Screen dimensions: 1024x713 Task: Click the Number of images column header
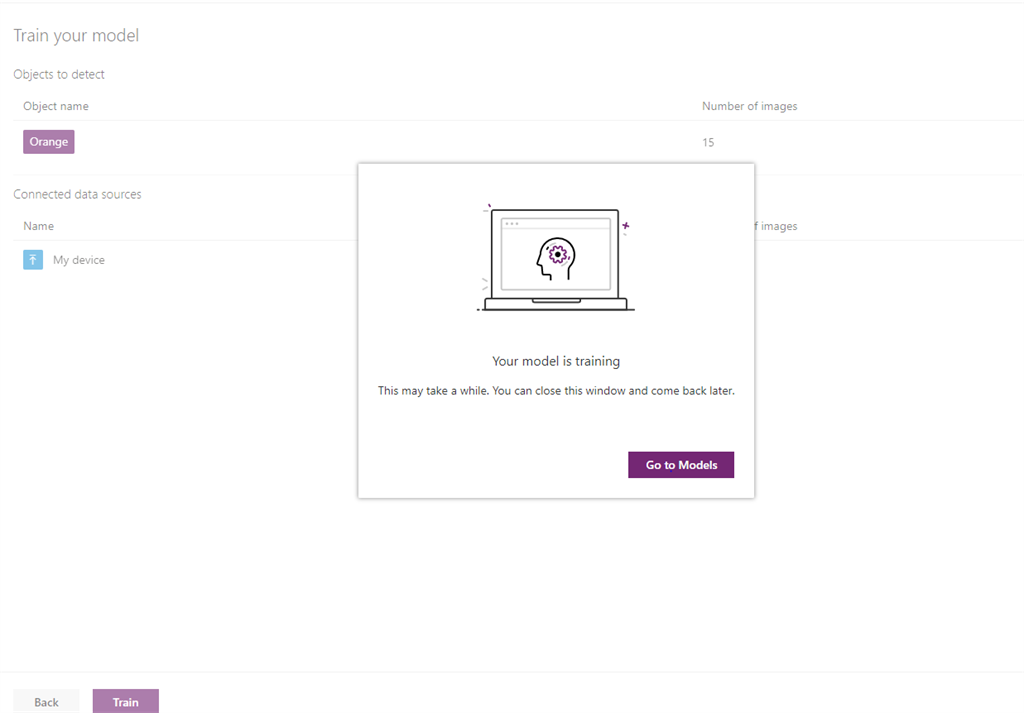(x=749, y=105)
